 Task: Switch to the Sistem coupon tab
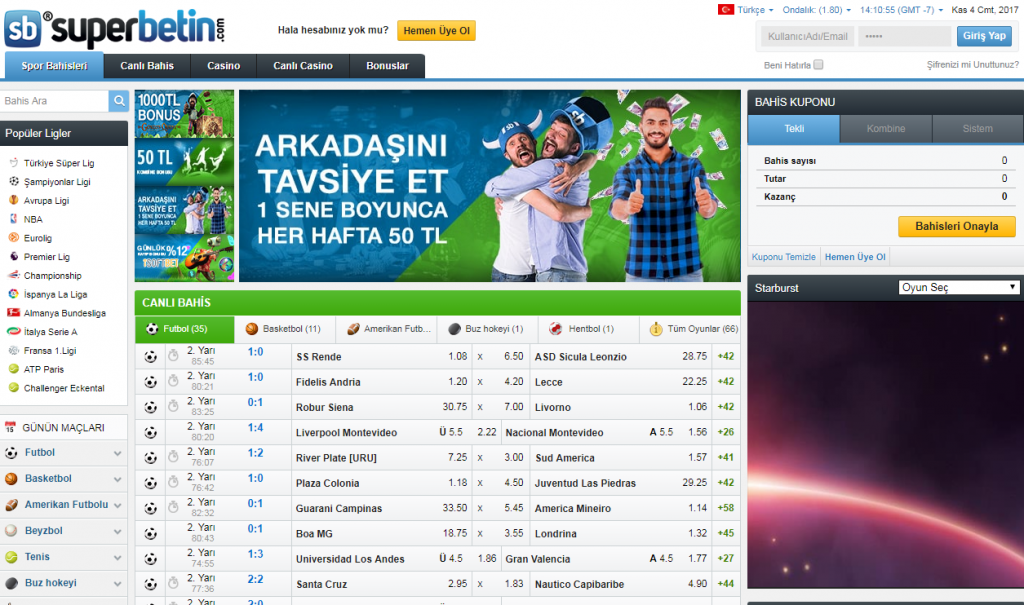[x=978, y=129]
